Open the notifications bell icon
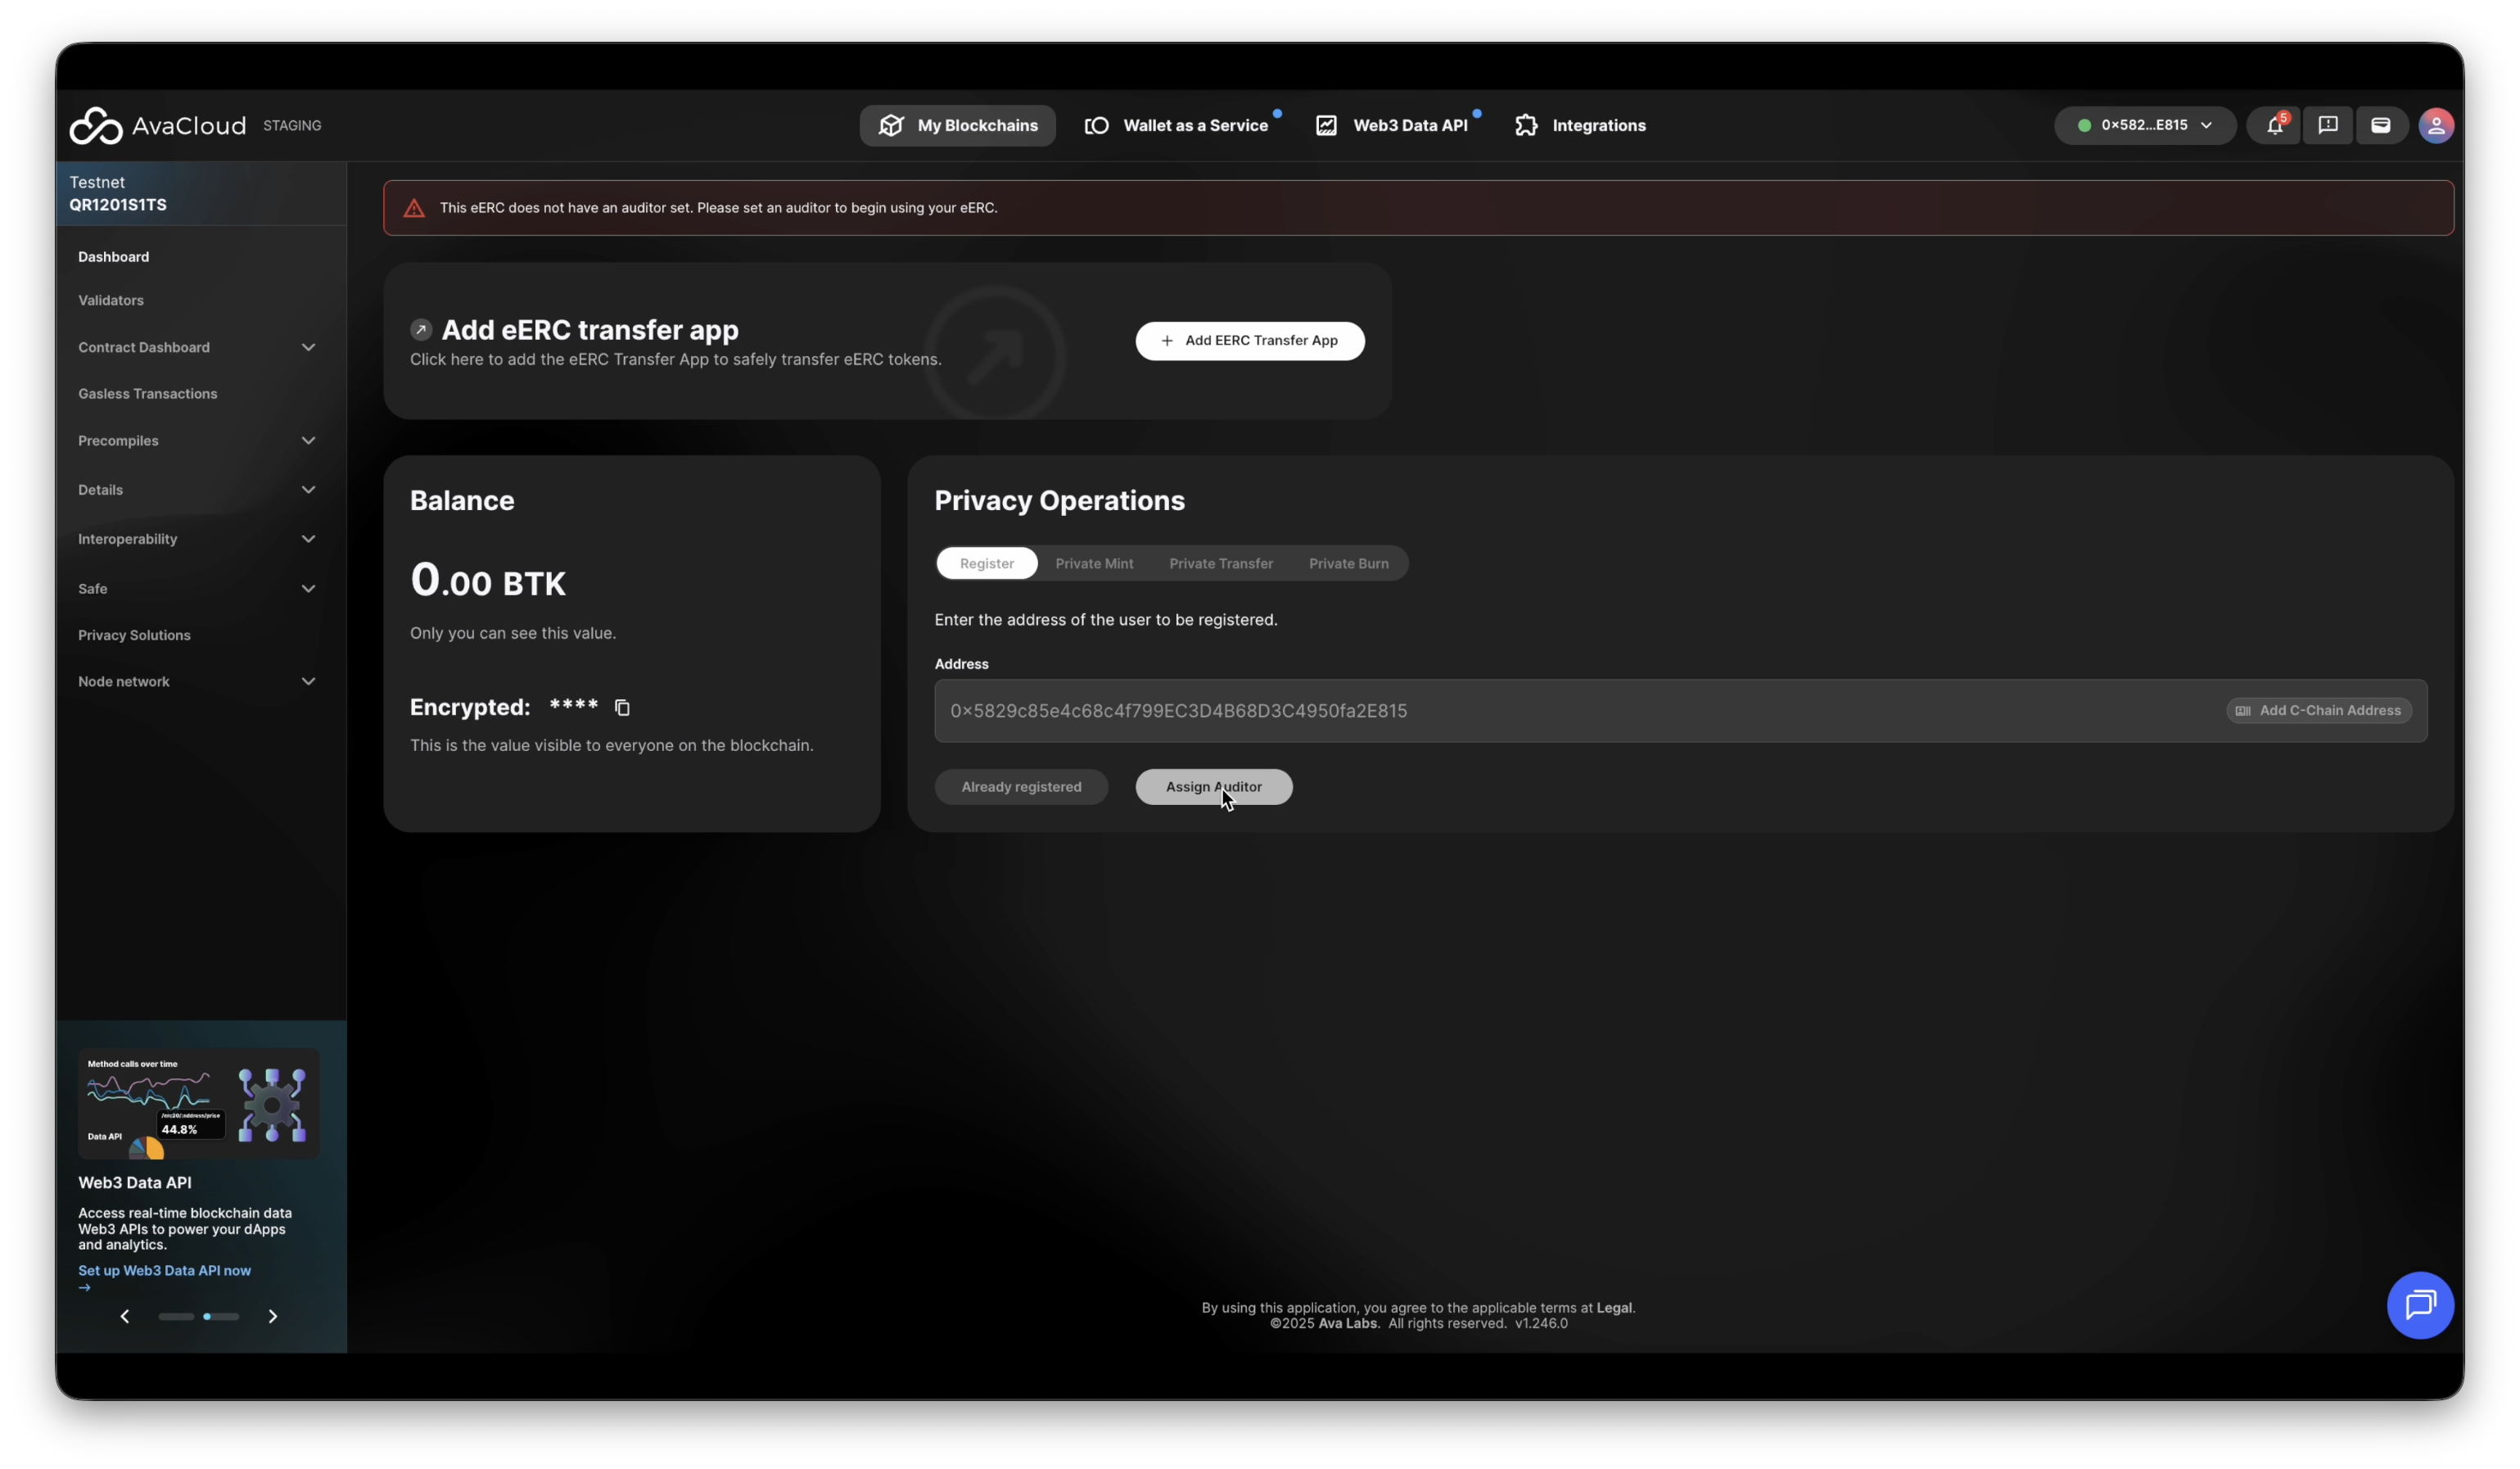 (2274, 126)
